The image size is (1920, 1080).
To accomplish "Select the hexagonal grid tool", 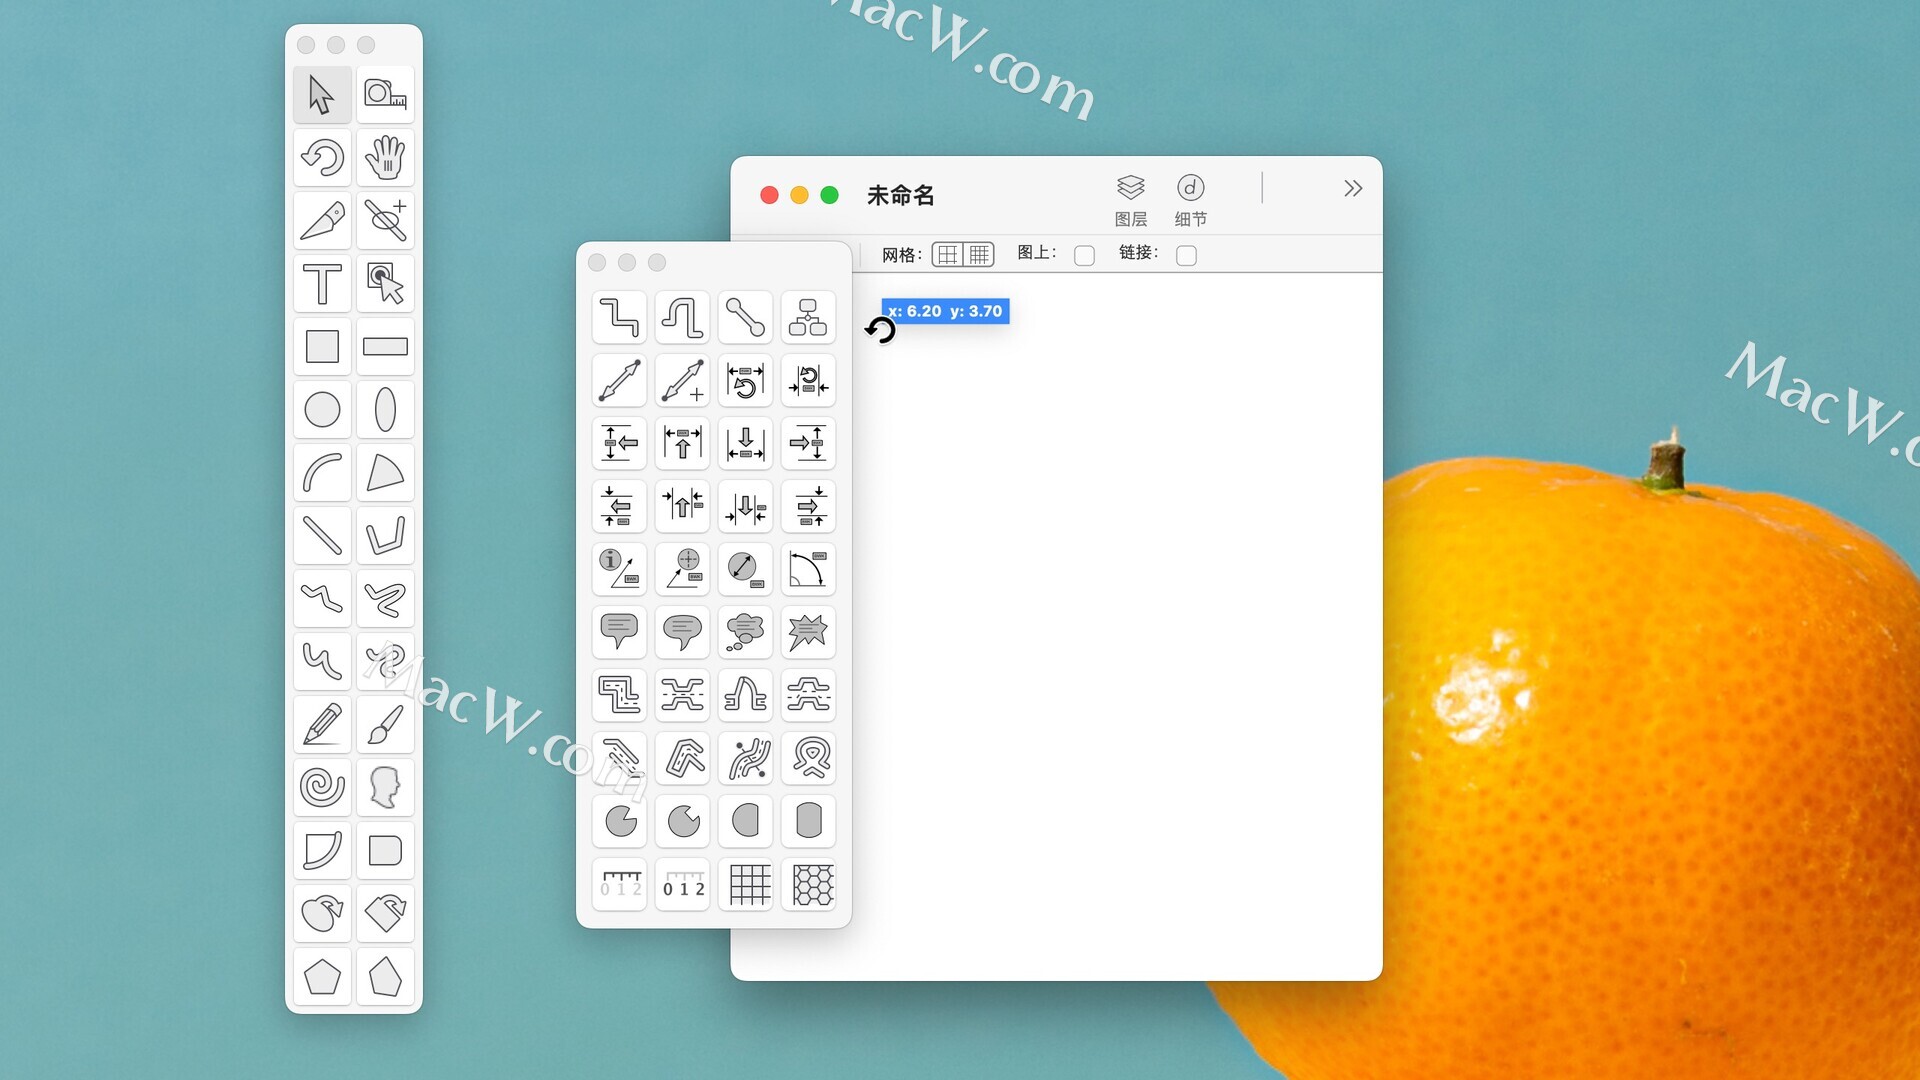I will pos(808,884).
